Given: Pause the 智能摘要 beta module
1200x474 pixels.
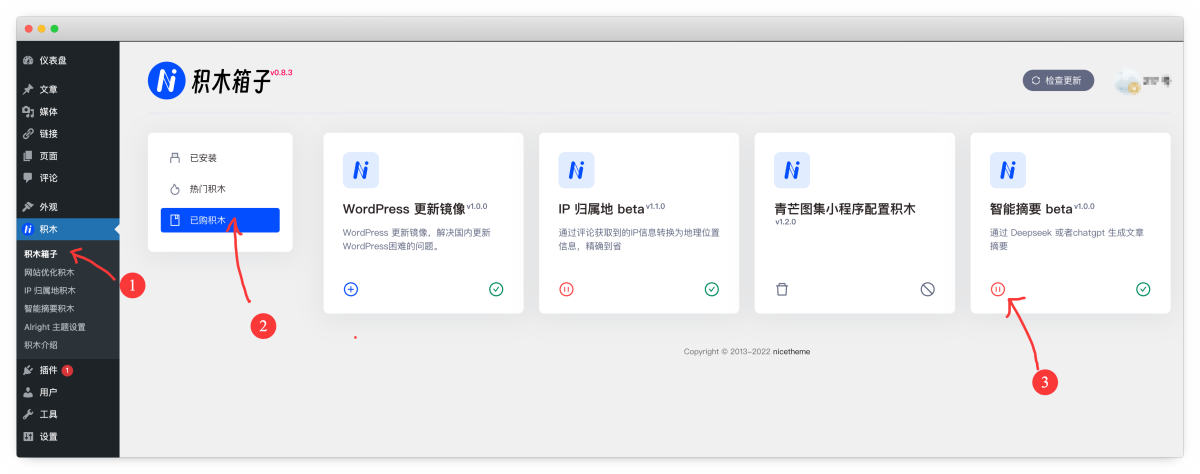Looking at the screenshot, I should [x=997, y=289].
